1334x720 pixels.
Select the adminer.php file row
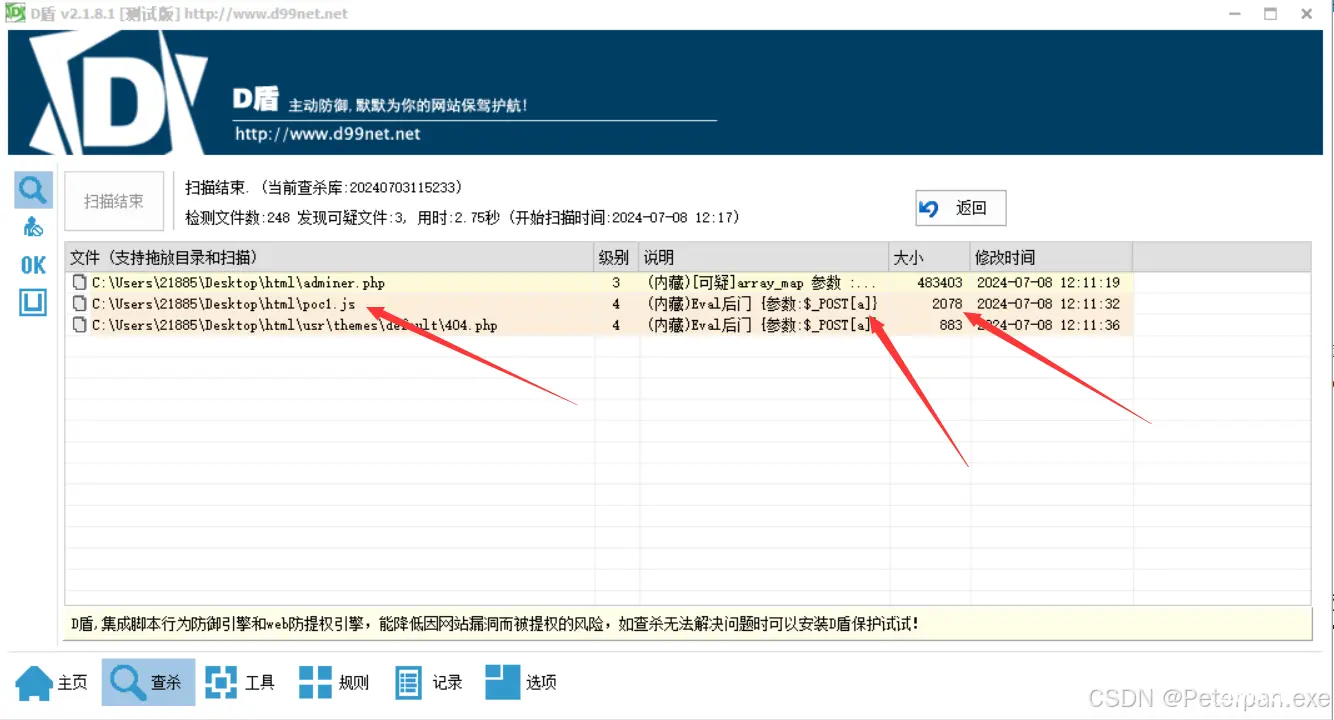click(x=599, y=283)
